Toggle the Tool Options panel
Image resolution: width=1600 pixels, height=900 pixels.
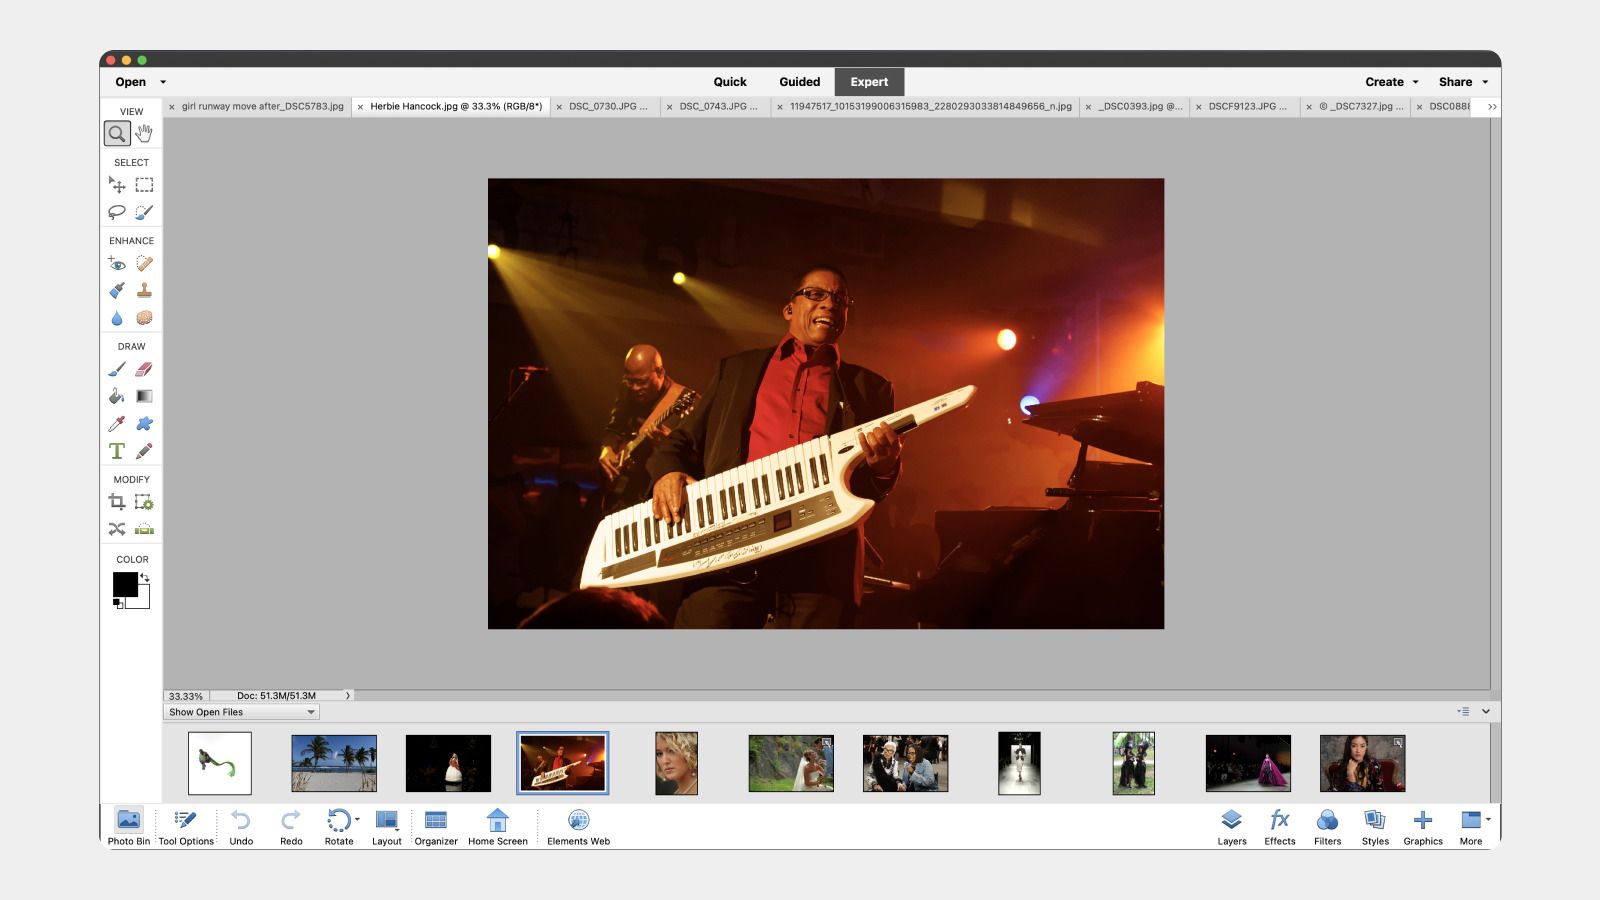pos(186,827)
